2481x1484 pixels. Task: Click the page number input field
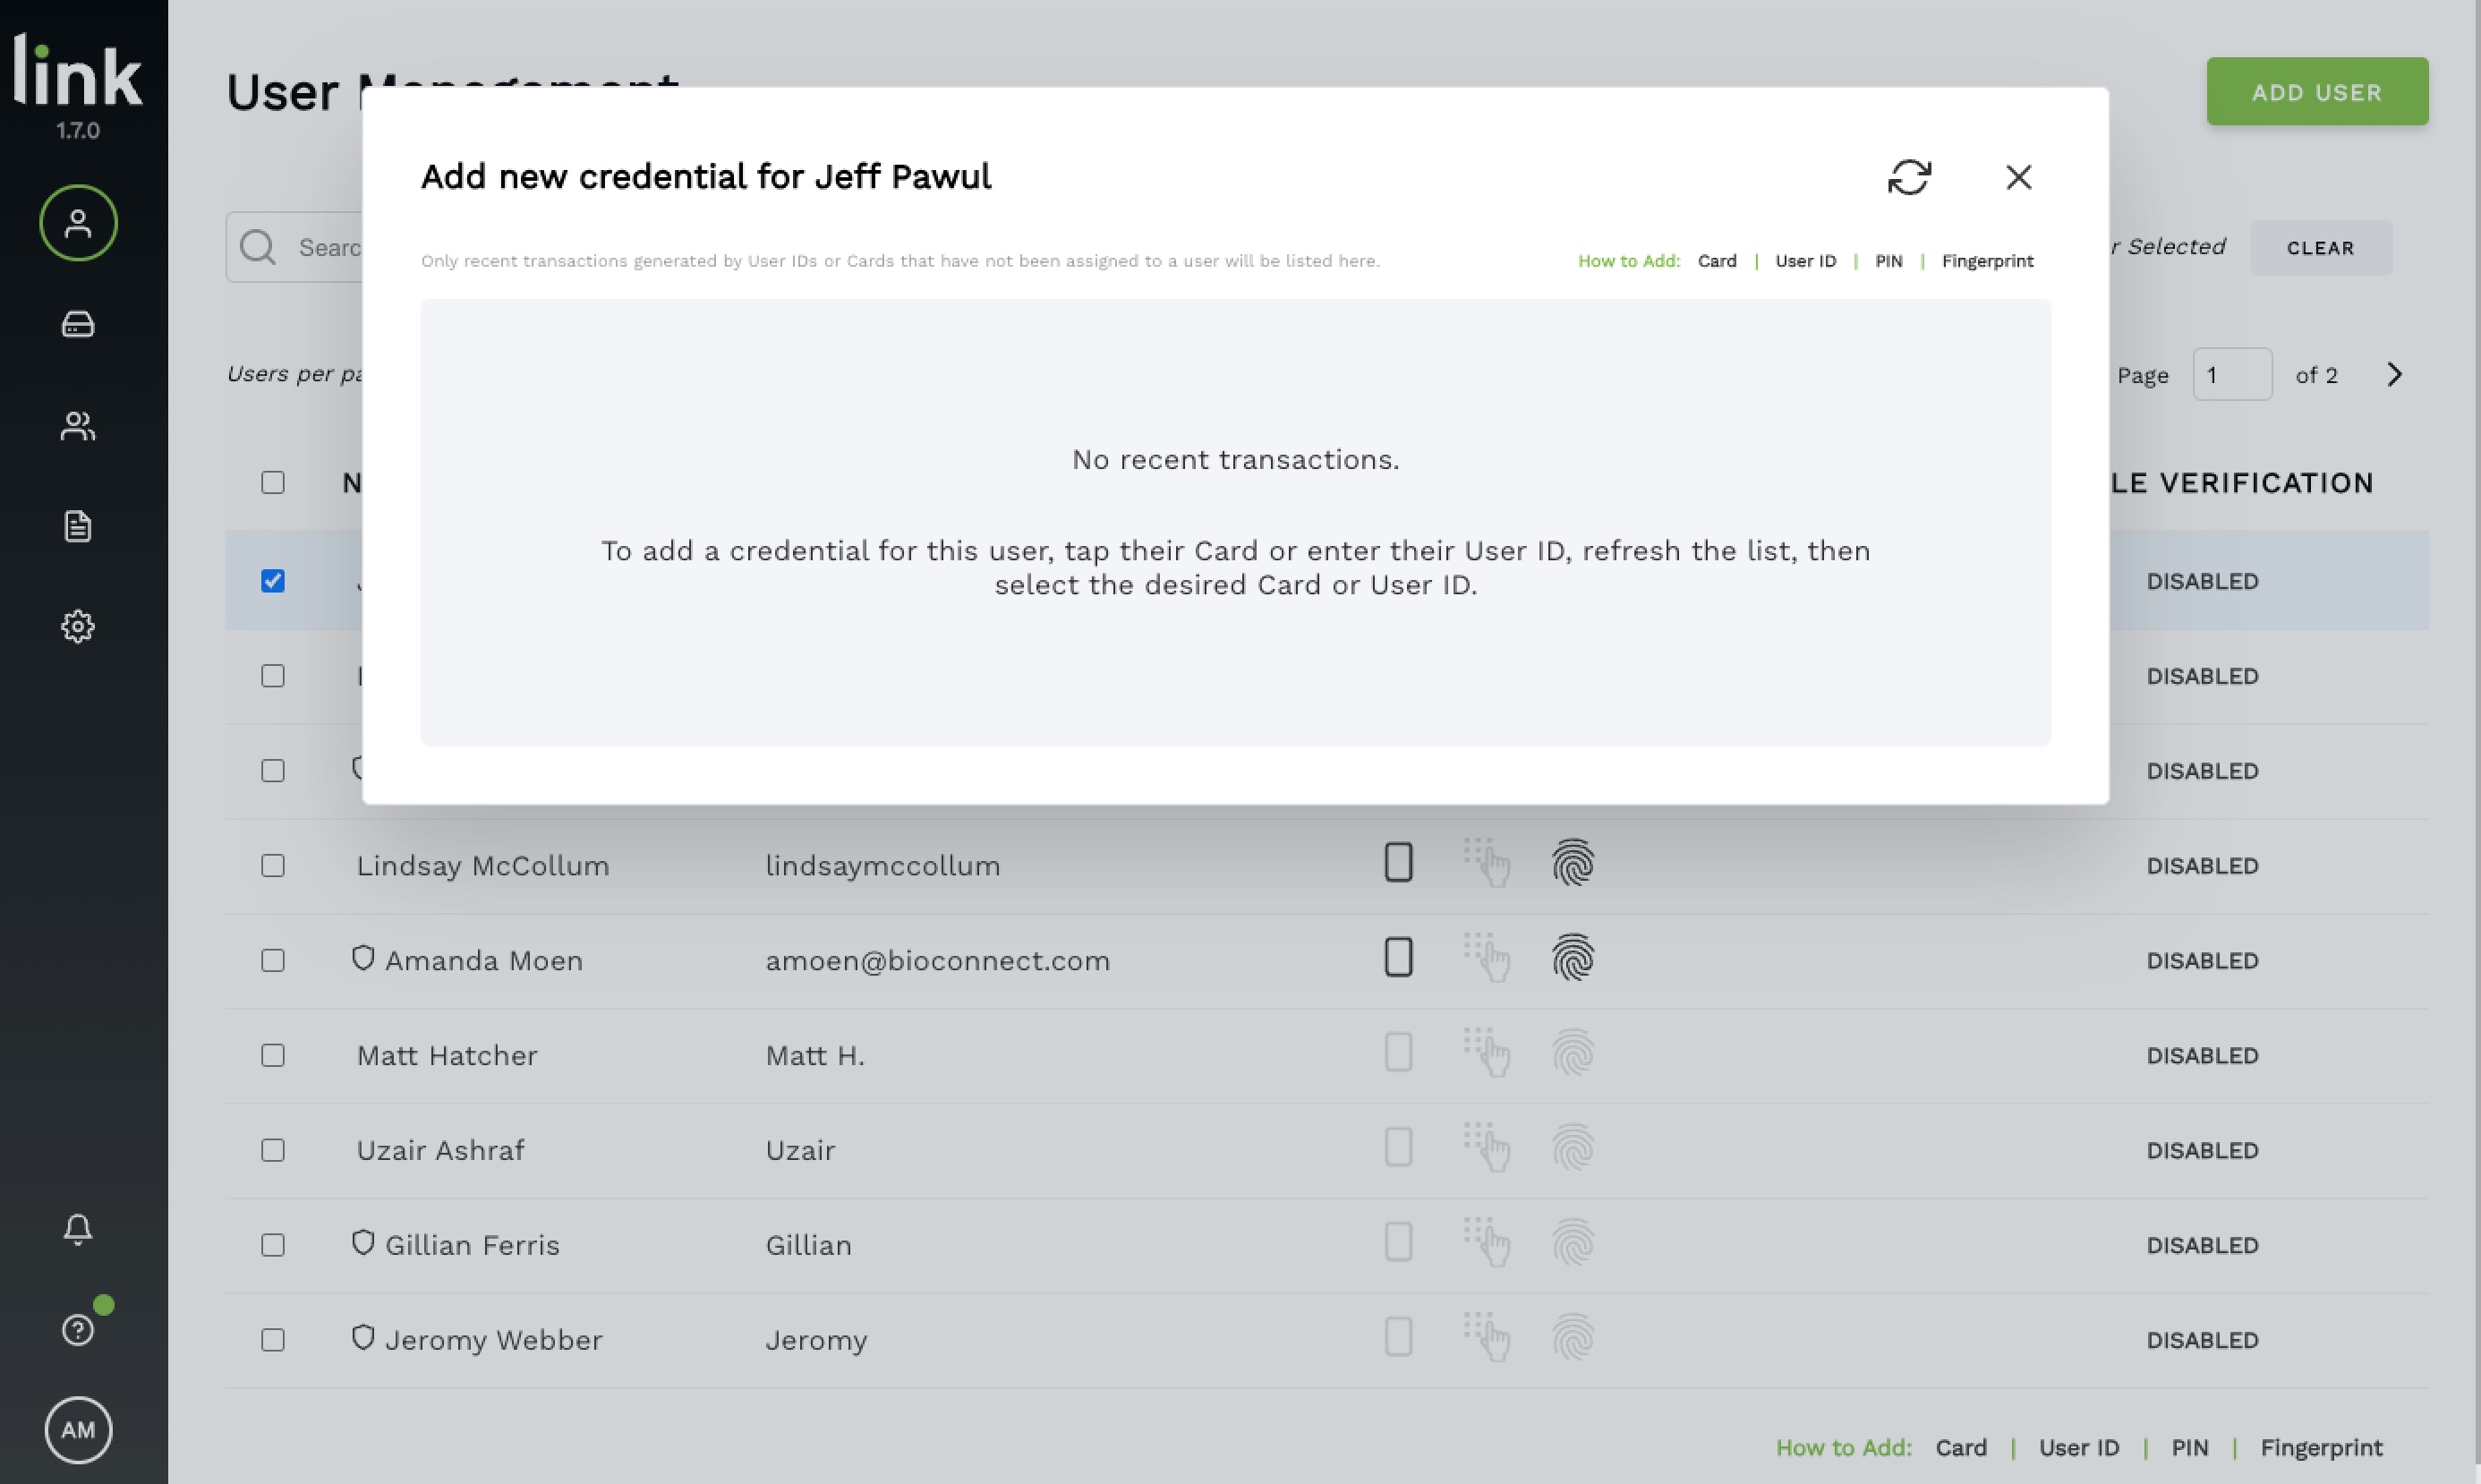click(x=2232, y=375)
